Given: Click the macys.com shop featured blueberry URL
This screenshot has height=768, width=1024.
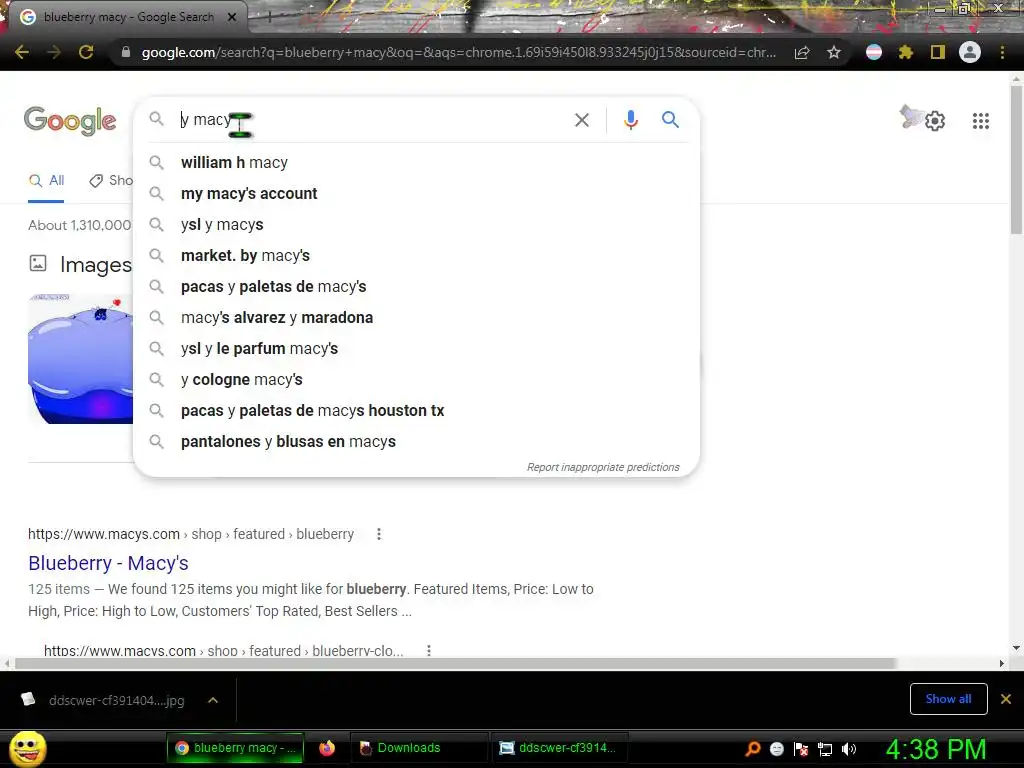Looking at the screenshot, I should click(191, 534).
